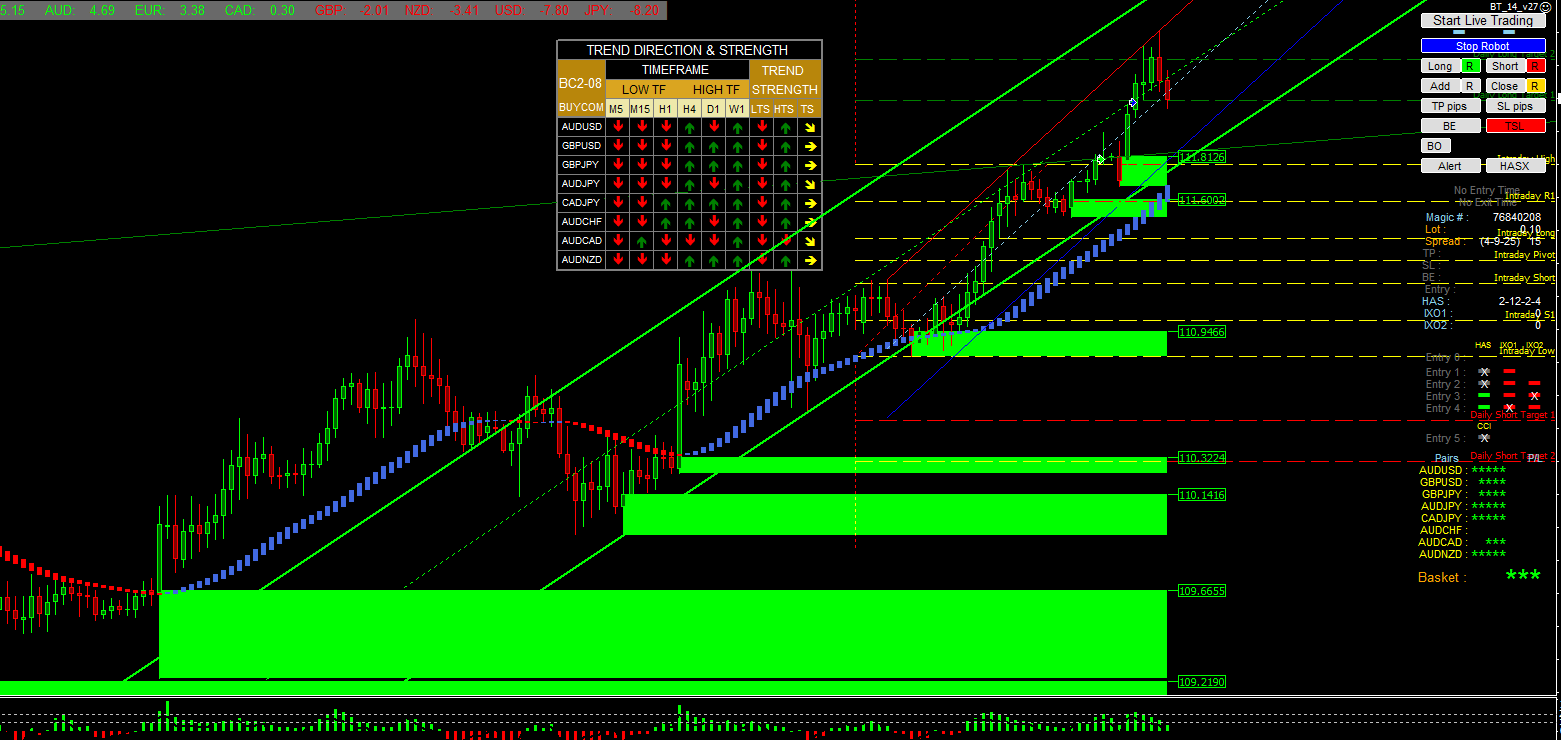Toggle the red TSL trailing stop button
The width and height of the screenshot is (1561, 740).
click(x=1515, y=126)
